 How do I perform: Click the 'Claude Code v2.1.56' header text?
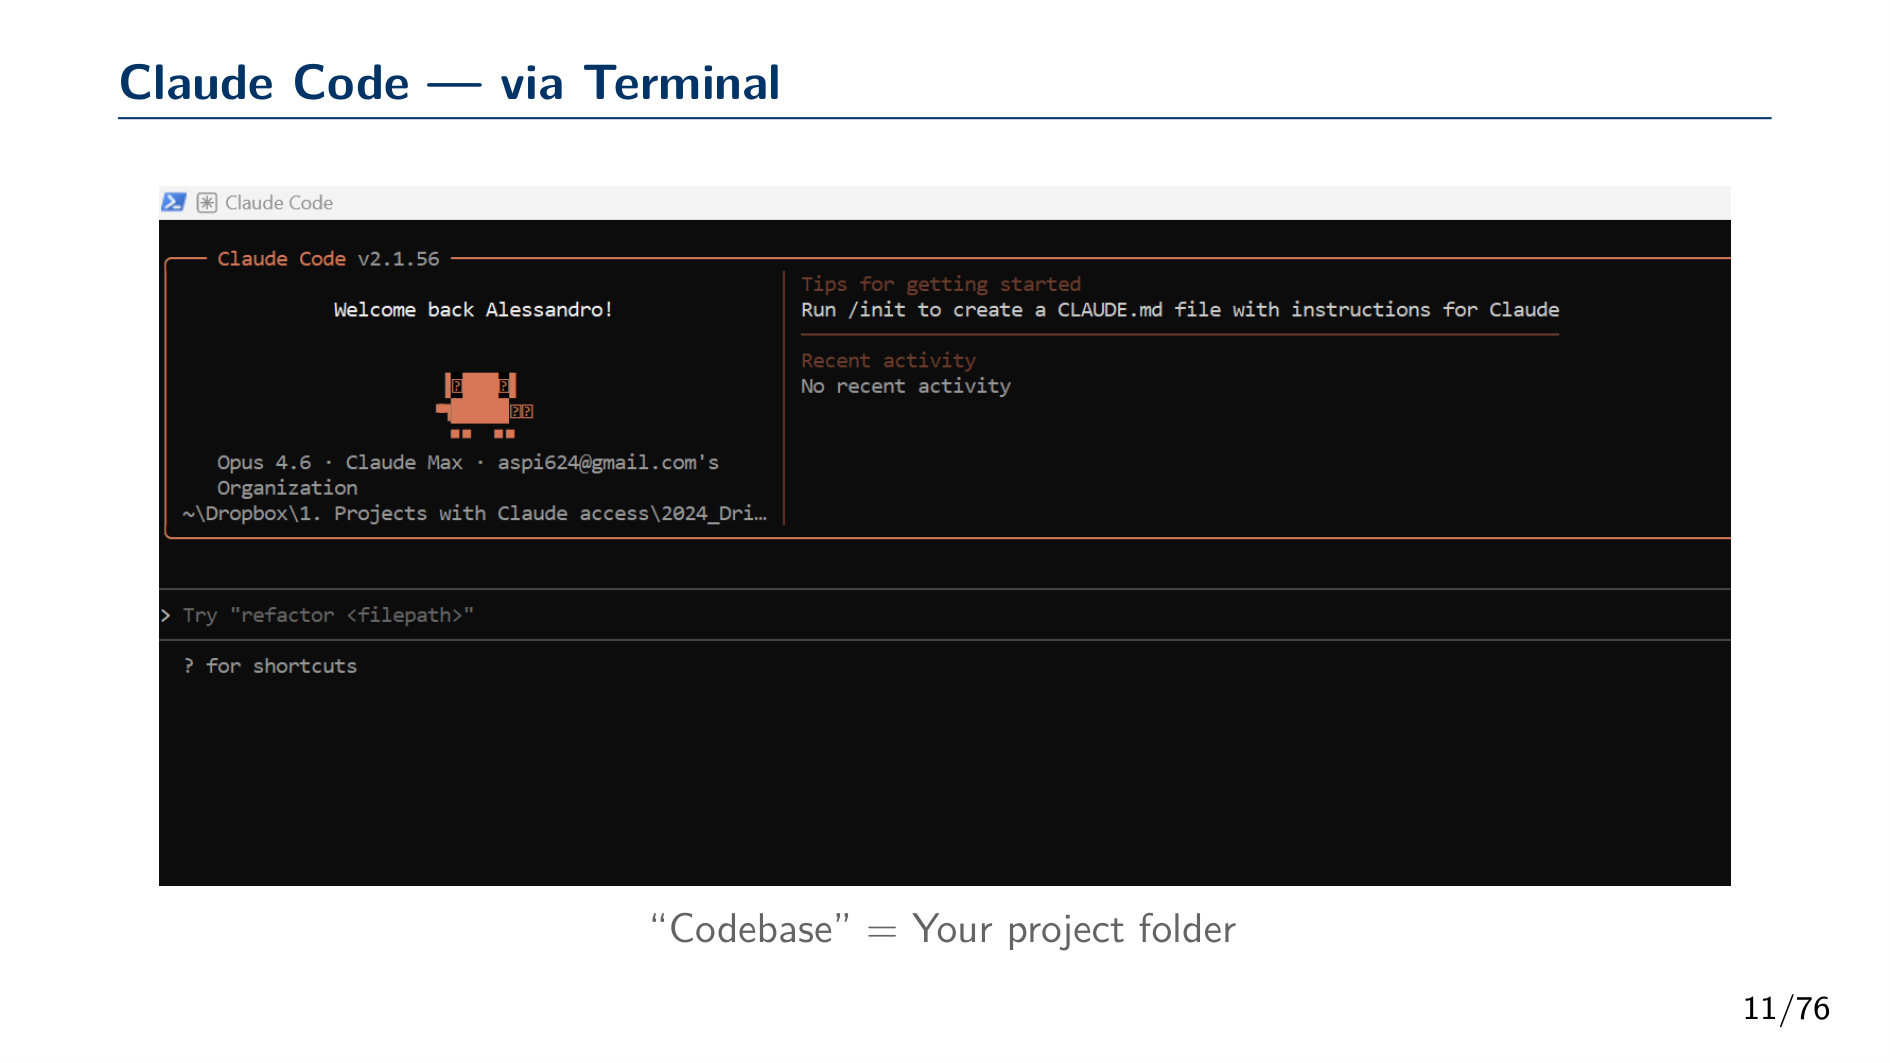pyautogui.click(x=328, y=259)
